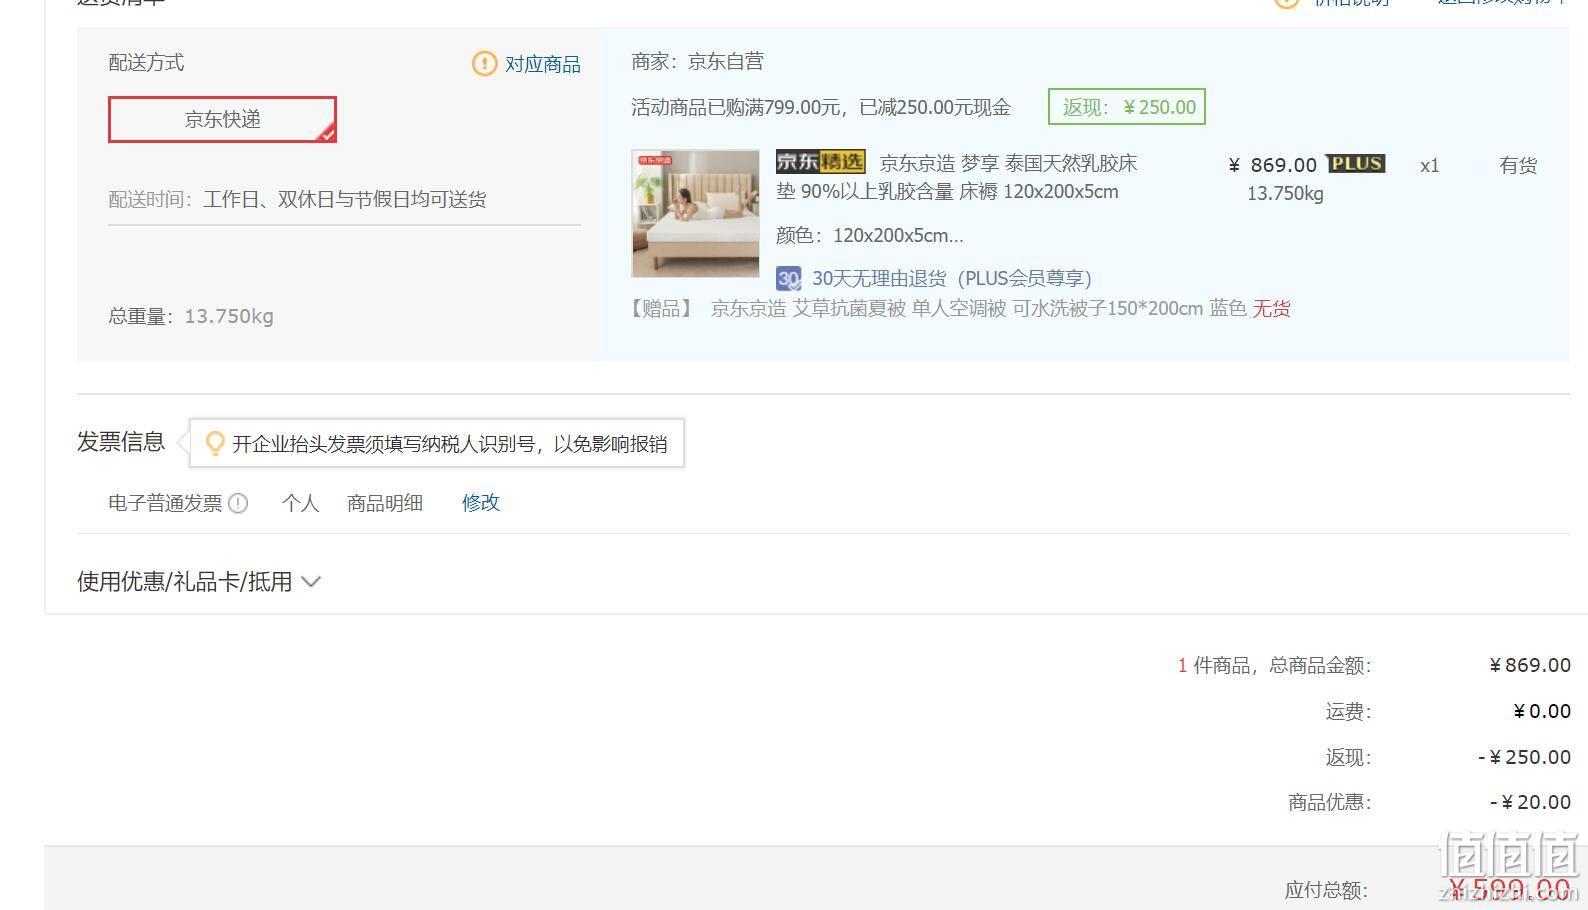Open the 对应商品 link
This screenshot has width=1588, height=910.
tap(543, 64)
